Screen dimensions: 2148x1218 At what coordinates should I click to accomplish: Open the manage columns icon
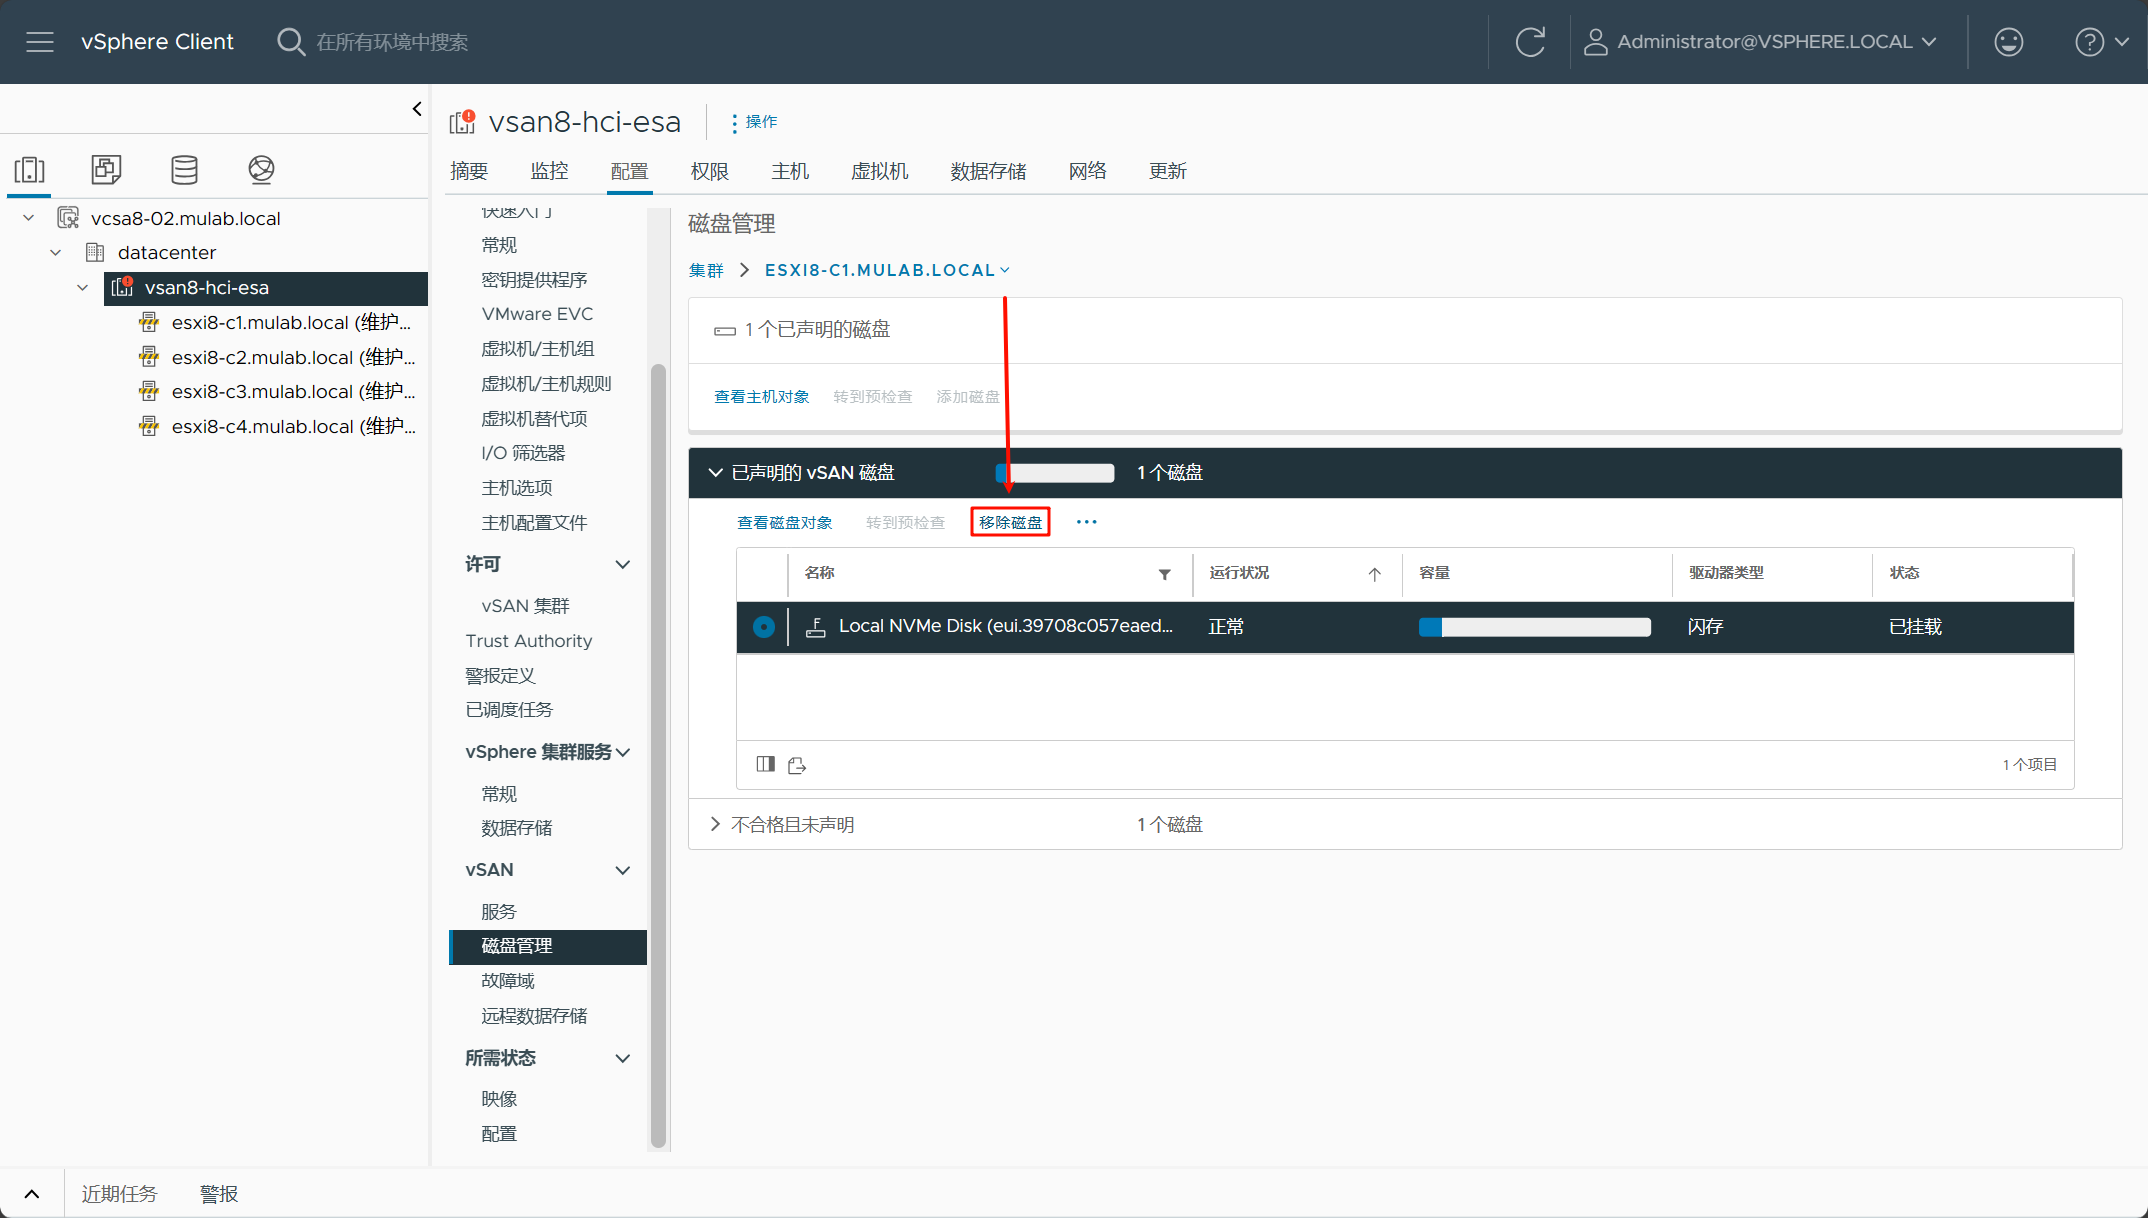coord(766,764)
